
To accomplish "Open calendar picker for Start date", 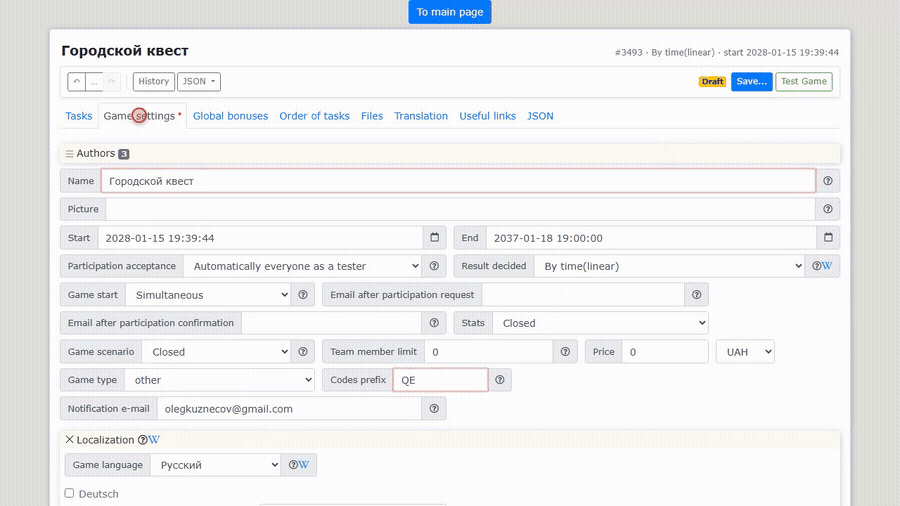I will point(435,238).
